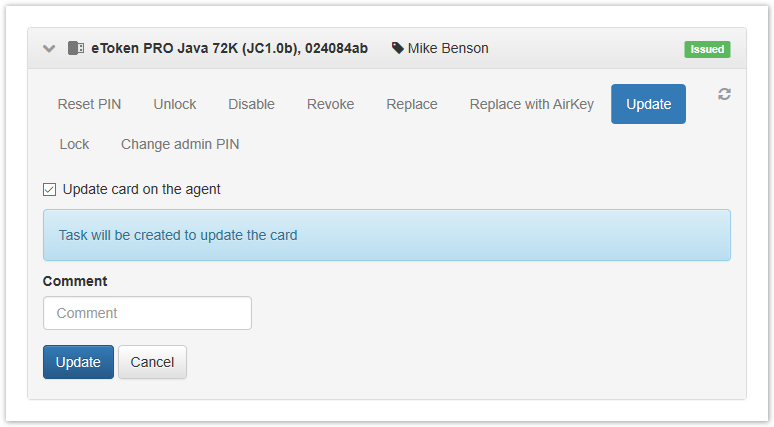Click the tag icon beside Mike Benson
Image resolution: width=774 pixels, height=427 pixels.
pos(398,48)
